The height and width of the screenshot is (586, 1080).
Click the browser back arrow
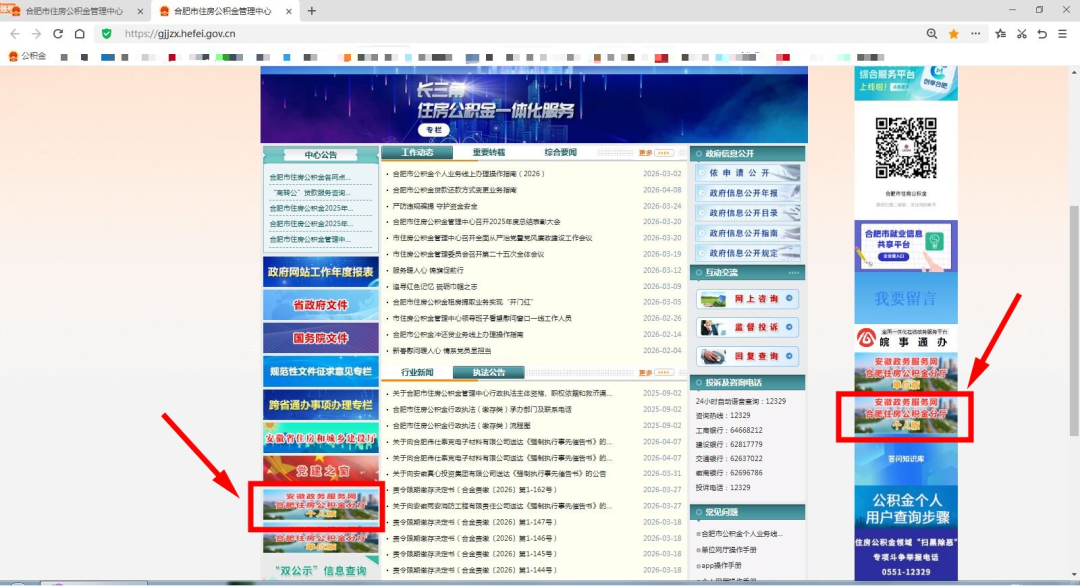pos(14,33)
